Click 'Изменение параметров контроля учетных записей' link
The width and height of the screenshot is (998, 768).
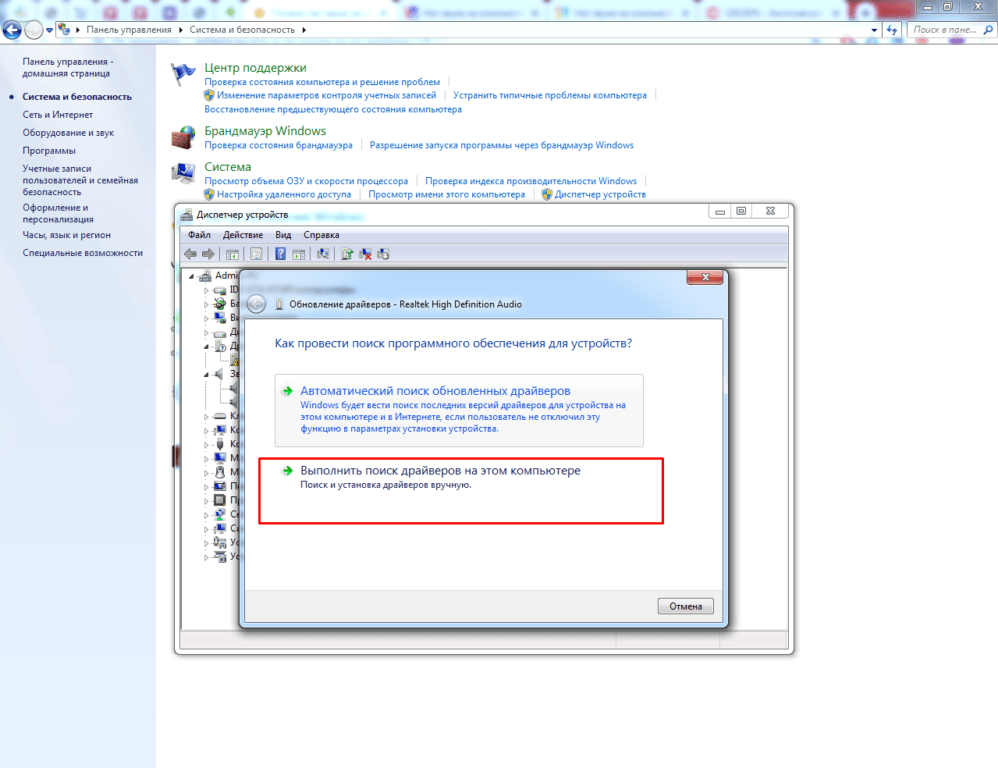tap(327, 95)
